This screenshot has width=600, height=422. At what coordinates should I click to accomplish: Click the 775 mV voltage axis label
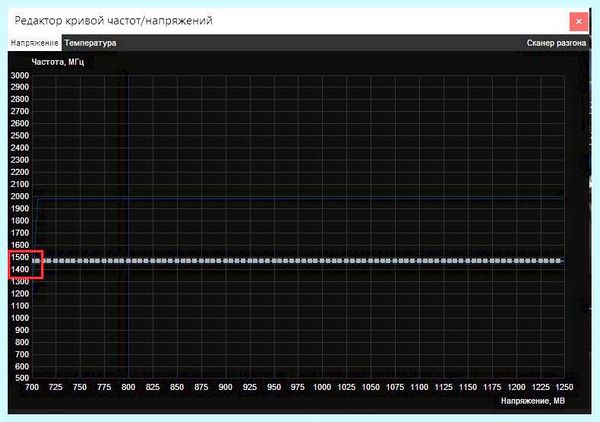104,387
